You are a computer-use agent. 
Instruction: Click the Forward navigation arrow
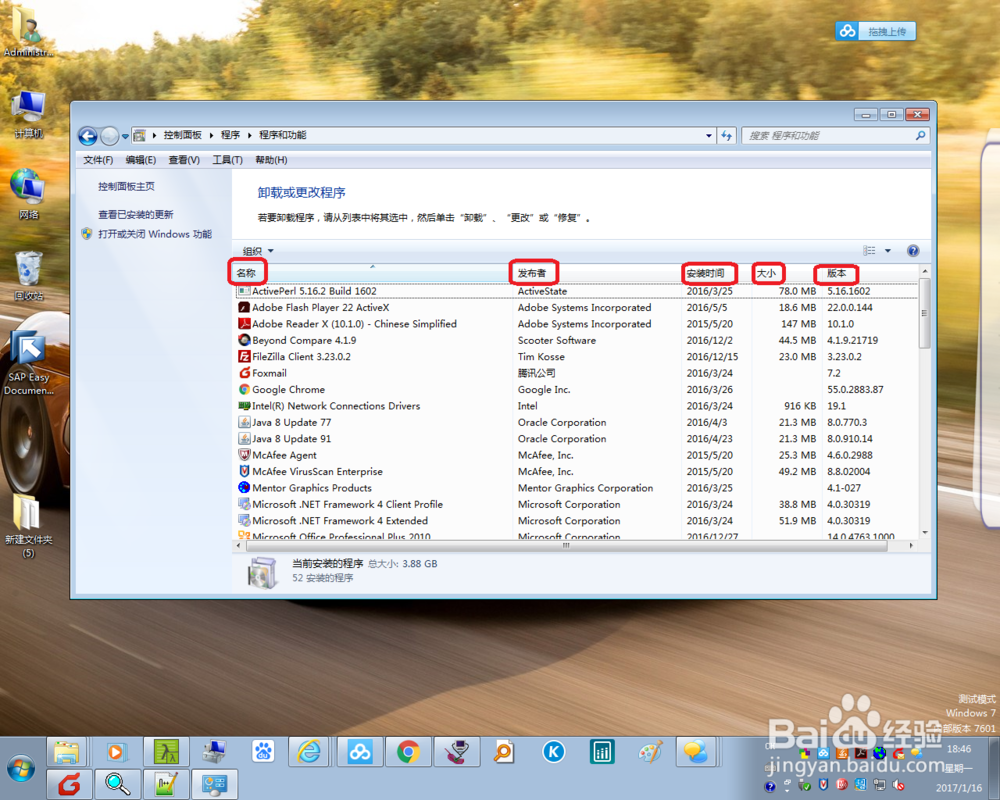pyautogui.click(x=110, y=136)
